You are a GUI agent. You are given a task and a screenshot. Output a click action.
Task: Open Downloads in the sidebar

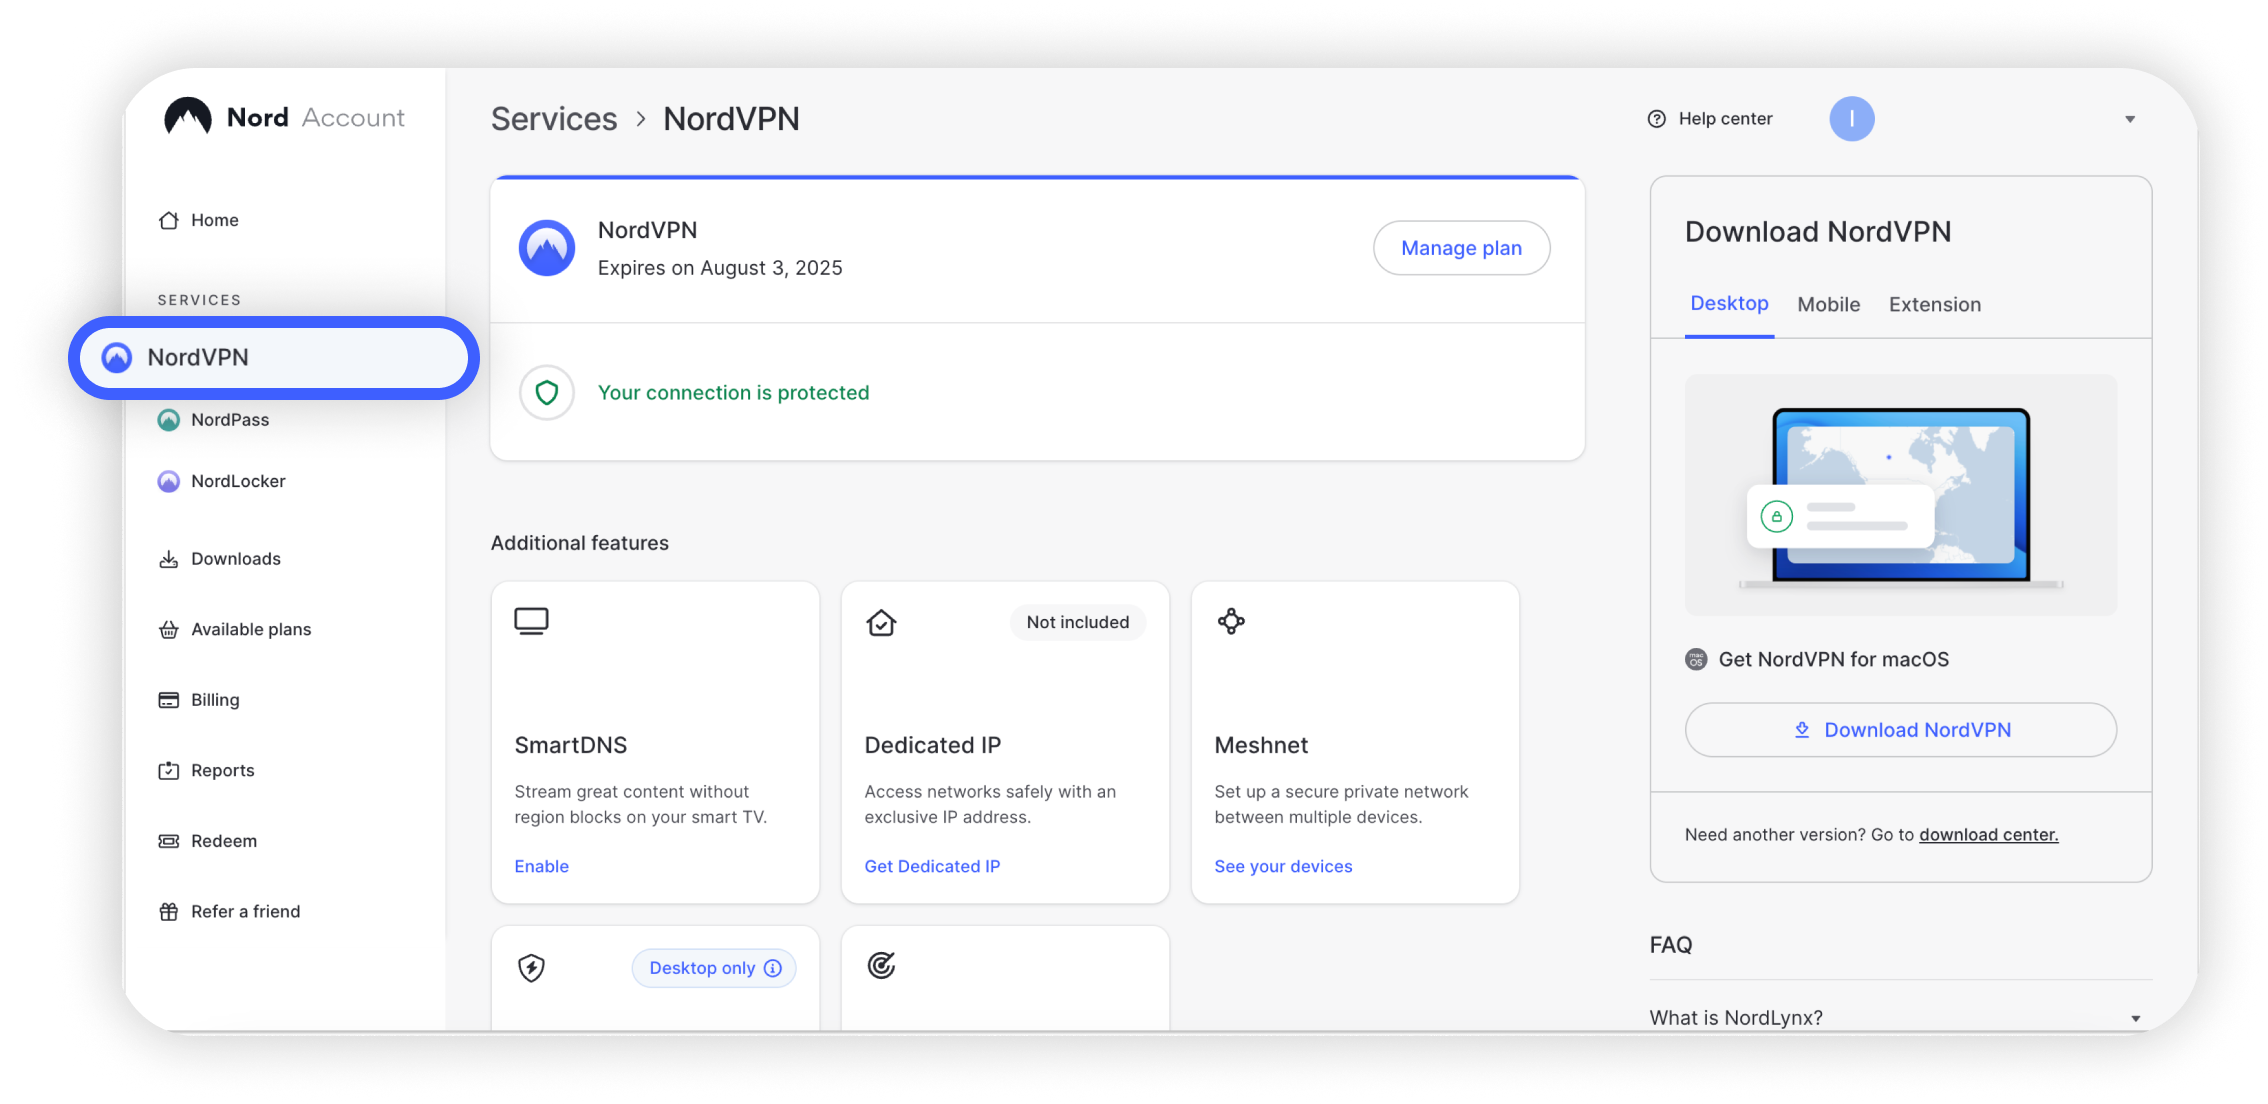click(235, 559)
